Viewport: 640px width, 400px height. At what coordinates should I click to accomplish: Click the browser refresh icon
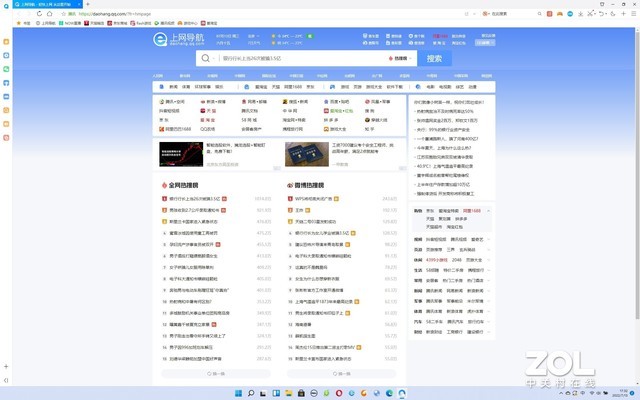(x=47, y=13)
